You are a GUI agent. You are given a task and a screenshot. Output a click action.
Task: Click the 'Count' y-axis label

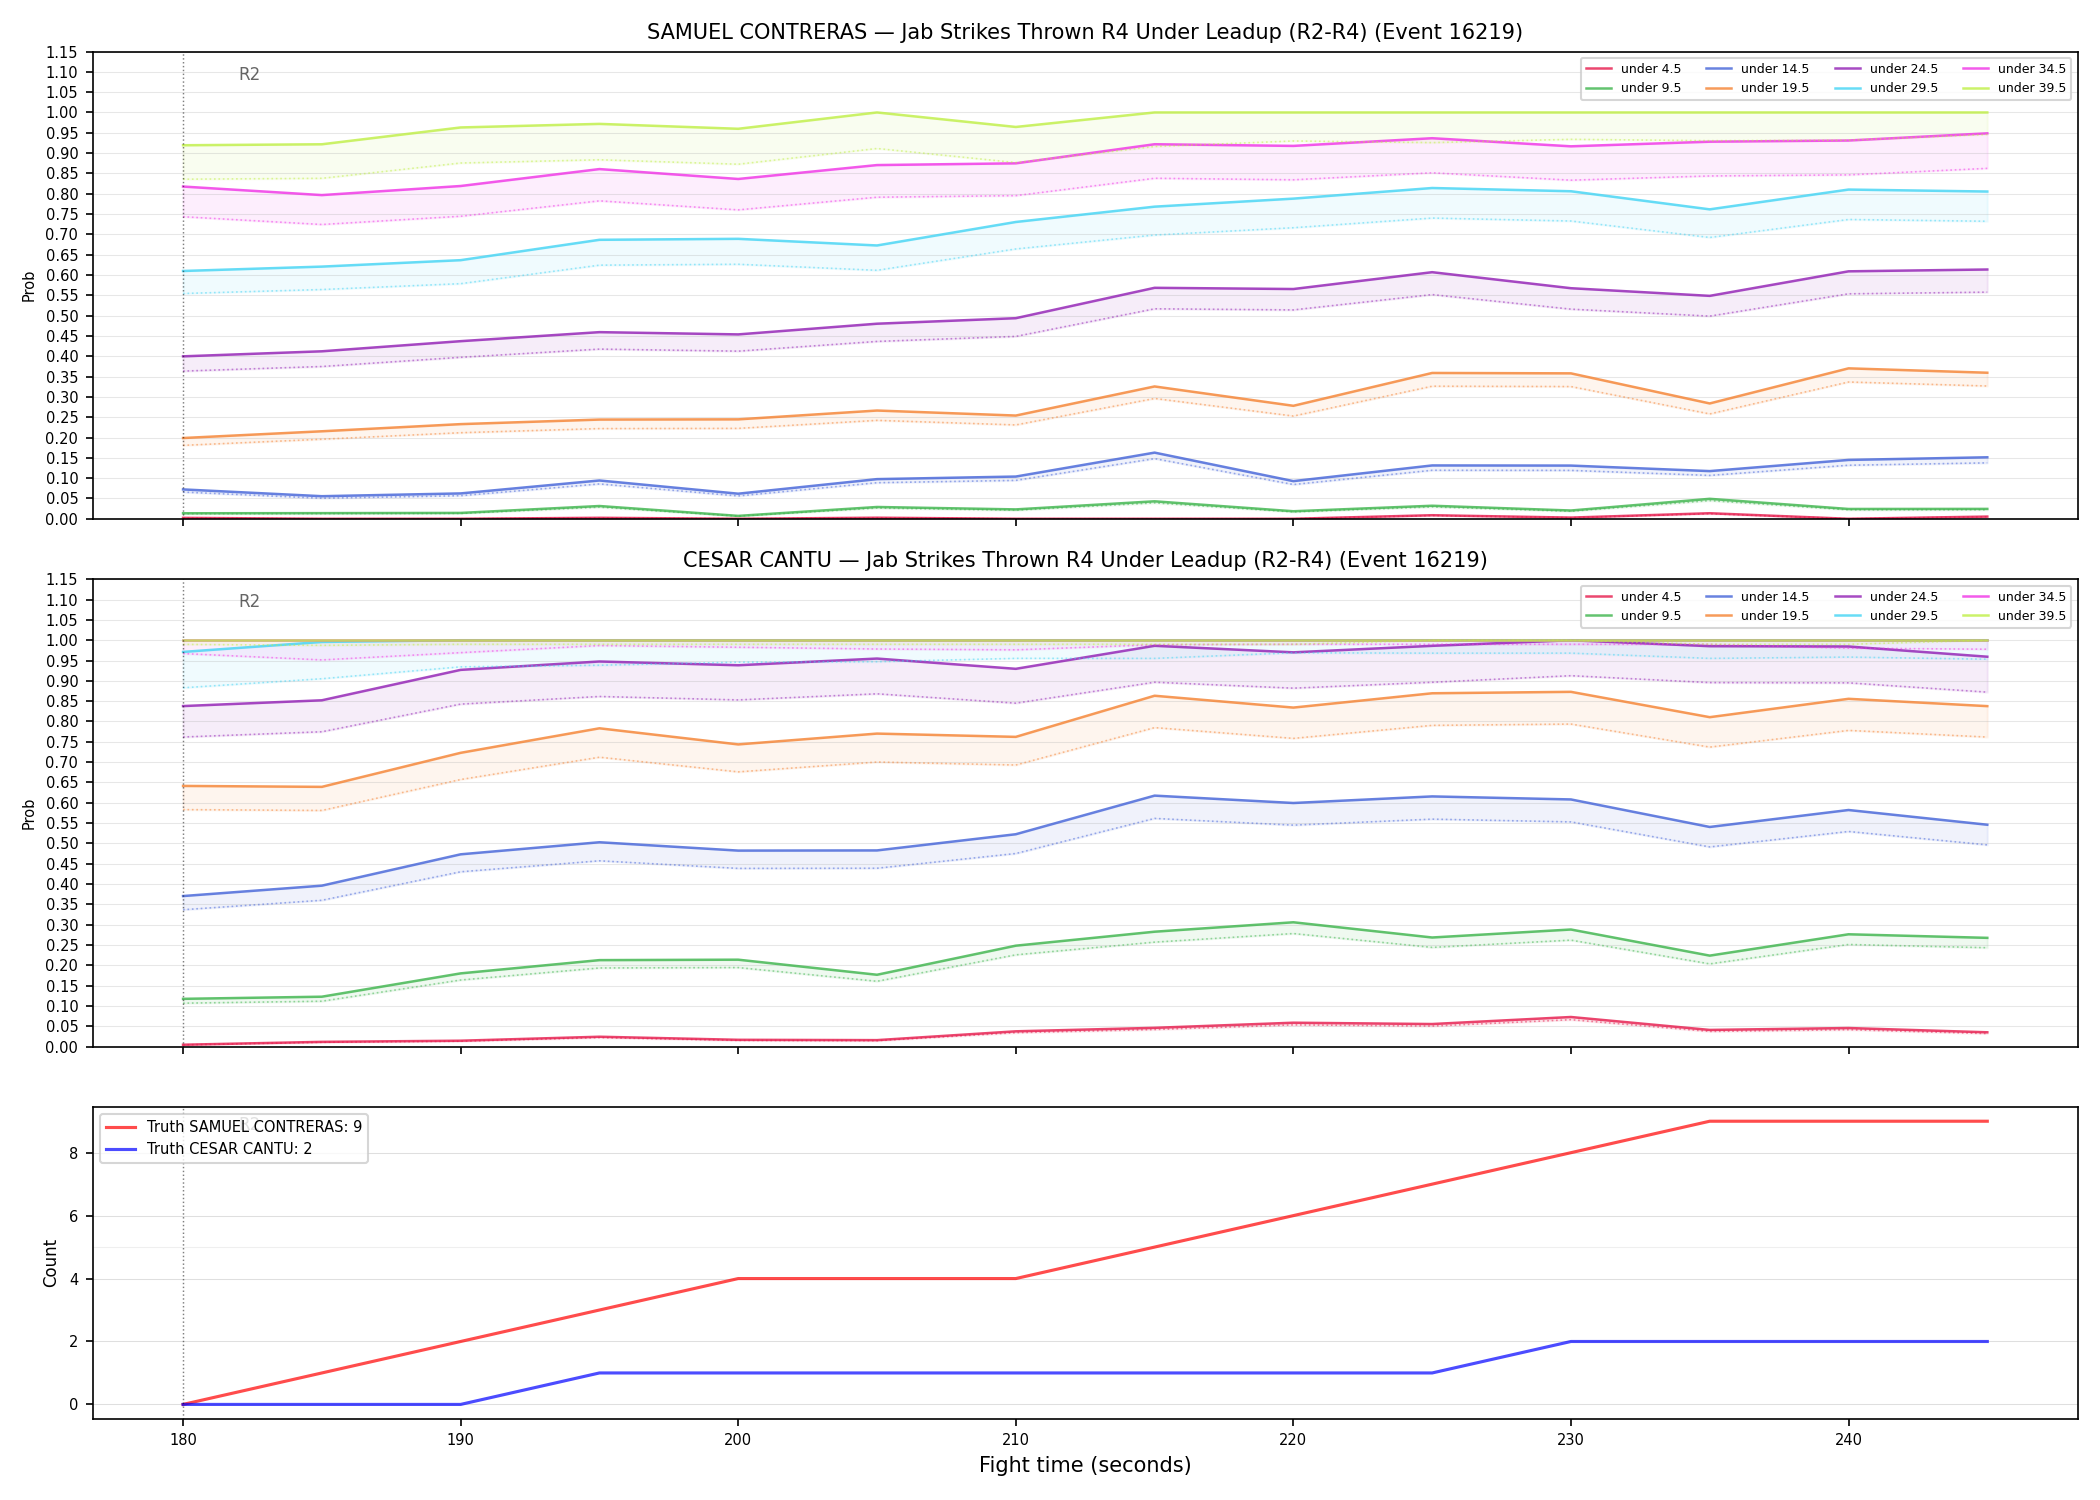tap(50, 1263)
